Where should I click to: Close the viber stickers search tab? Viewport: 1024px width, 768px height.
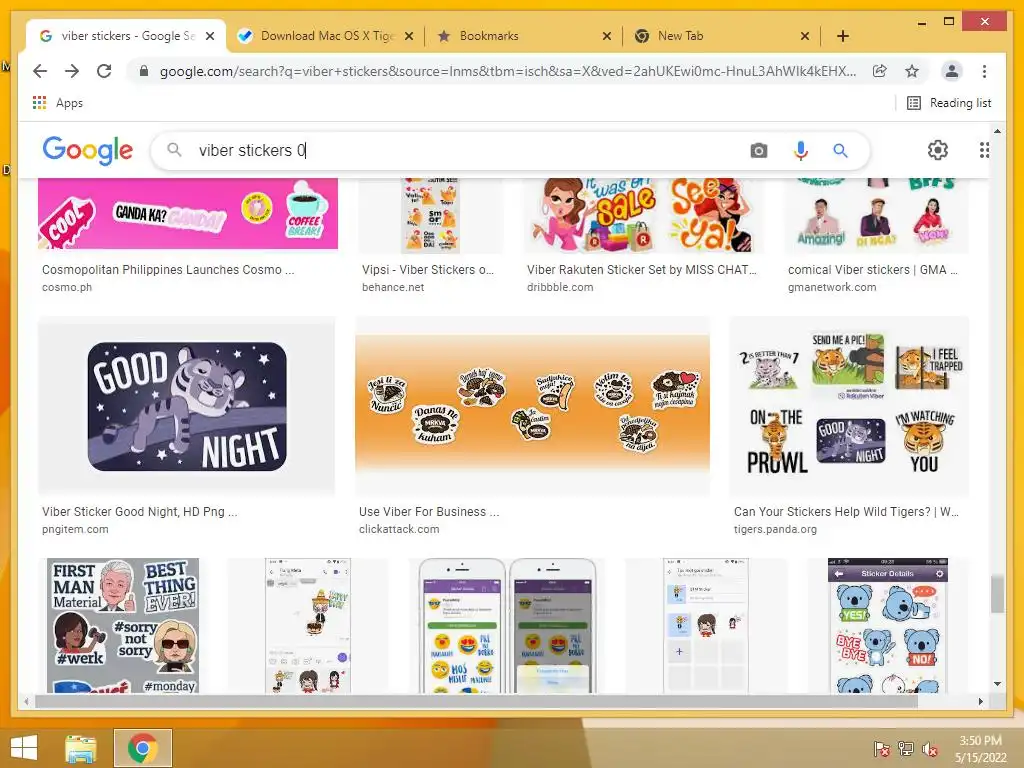click(210, 36)
